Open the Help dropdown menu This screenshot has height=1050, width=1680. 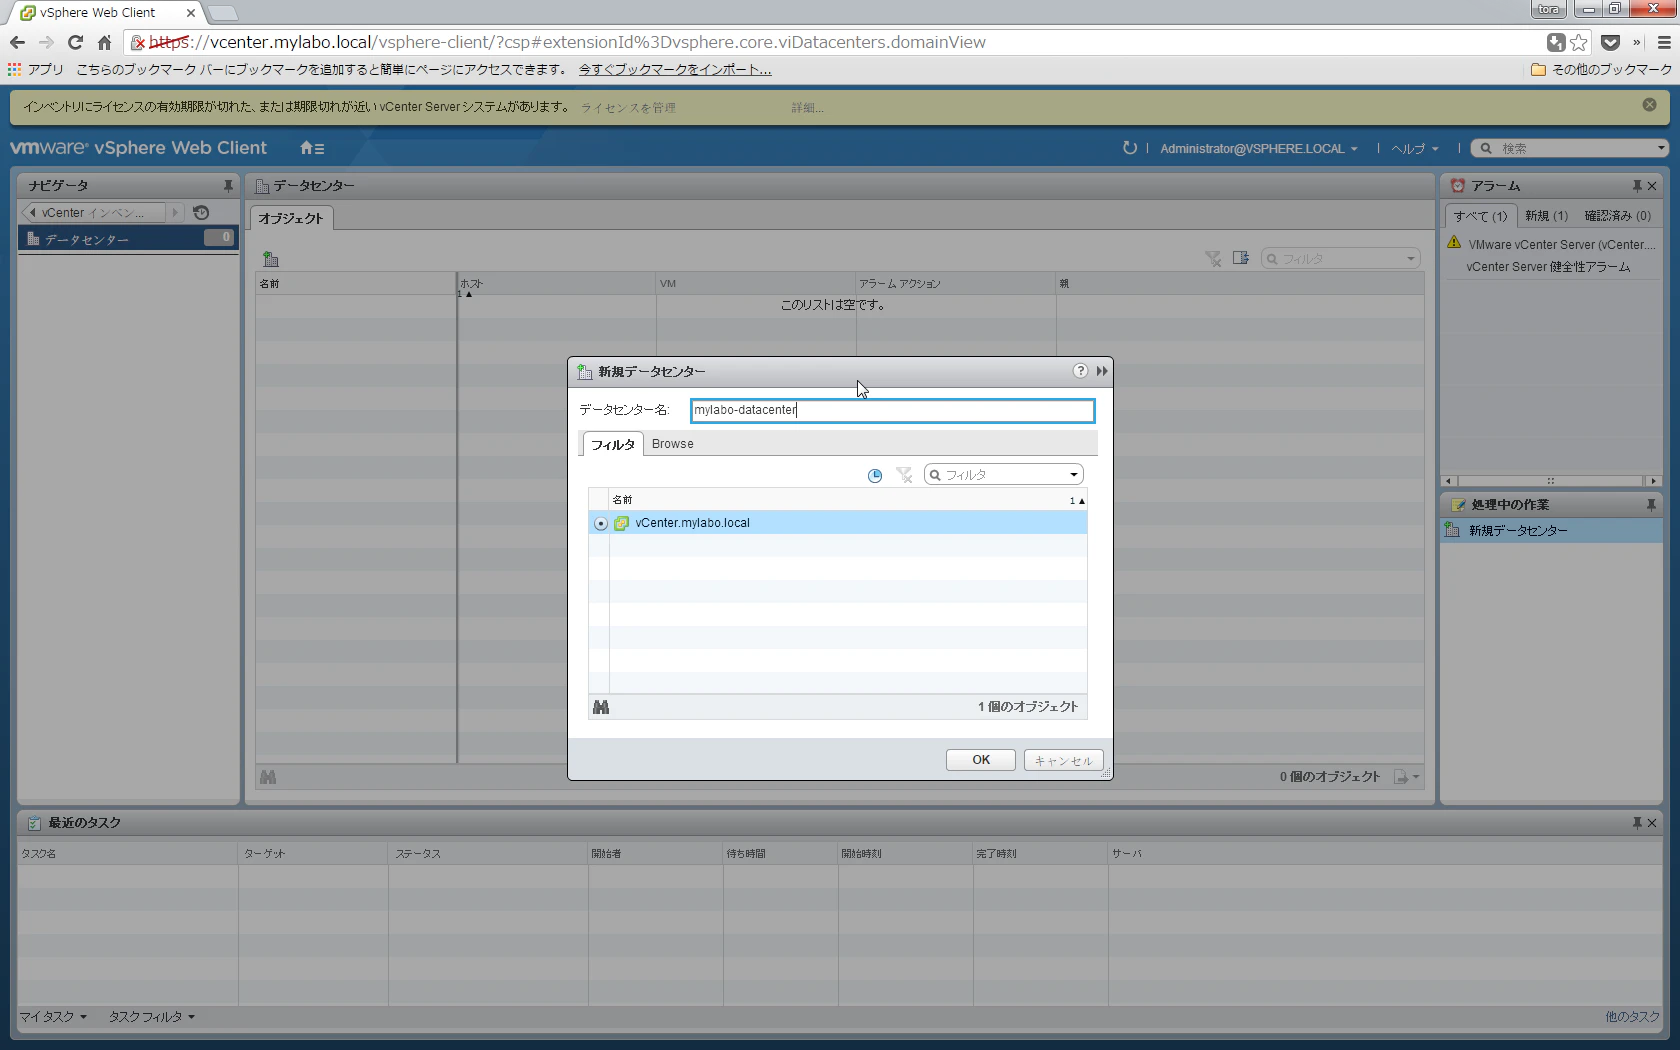[x=1415, y=148]
